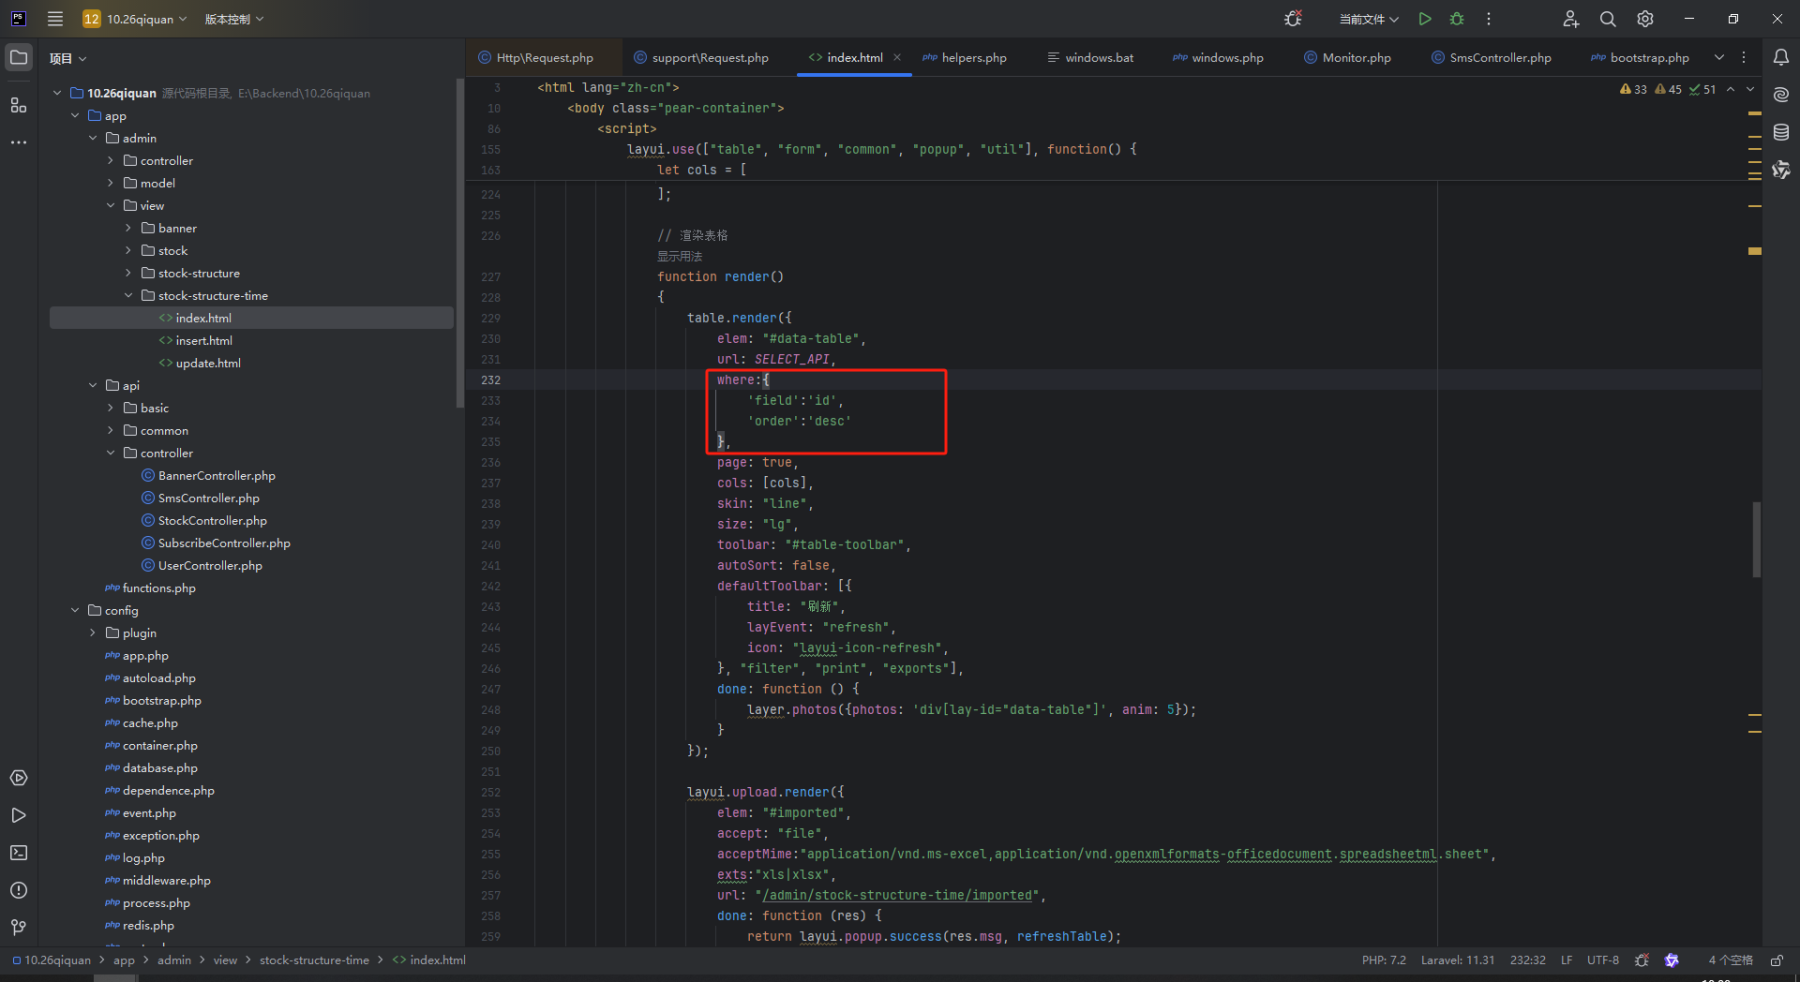Collapse the admin folder
Viewport: 1800px width, 982px height.
(x=93, y=138)
